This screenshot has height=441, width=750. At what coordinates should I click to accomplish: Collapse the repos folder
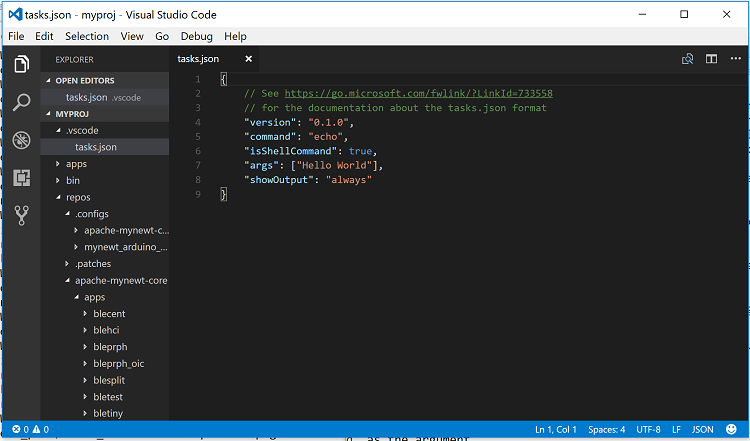[58, 197]
